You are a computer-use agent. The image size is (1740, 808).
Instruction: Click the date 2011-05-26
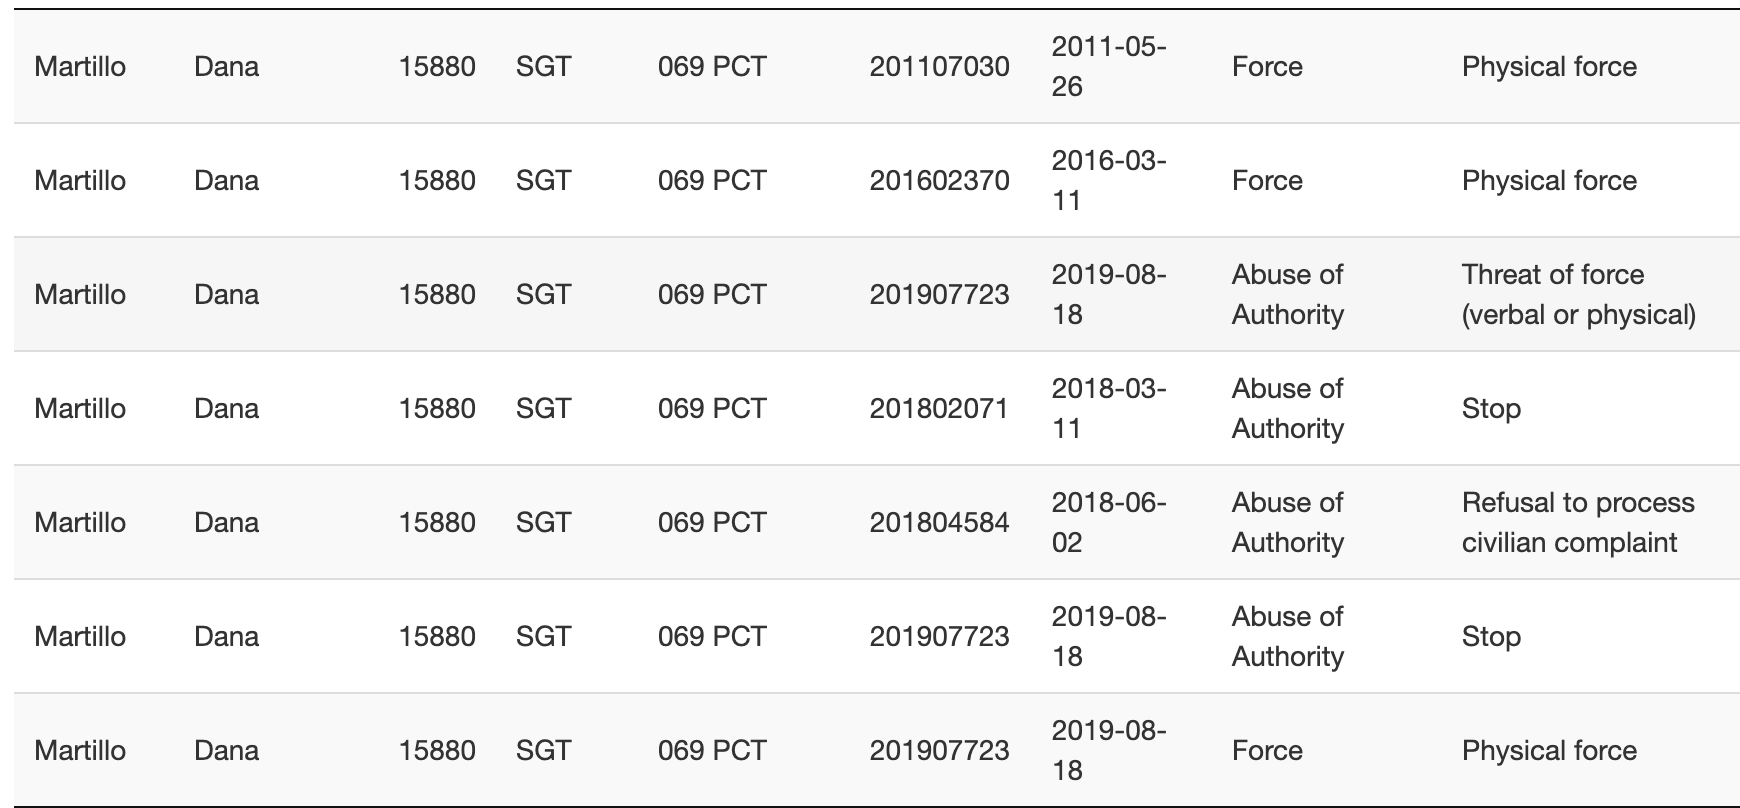(x=1108, y=66)
